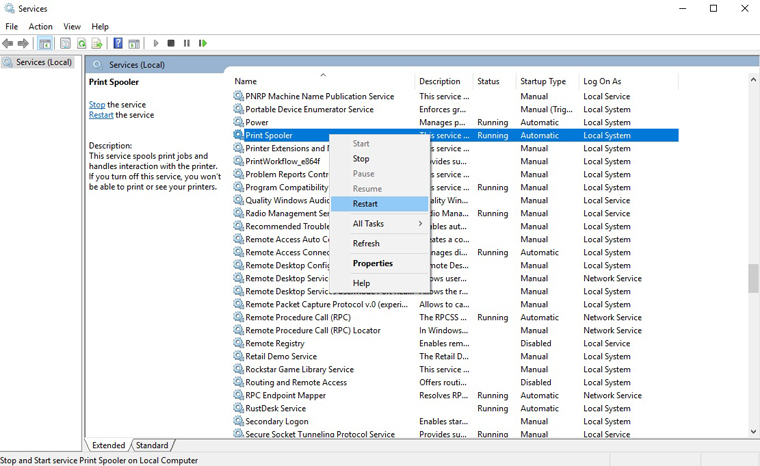Click the Export List toolbar icon

(97, 44)
